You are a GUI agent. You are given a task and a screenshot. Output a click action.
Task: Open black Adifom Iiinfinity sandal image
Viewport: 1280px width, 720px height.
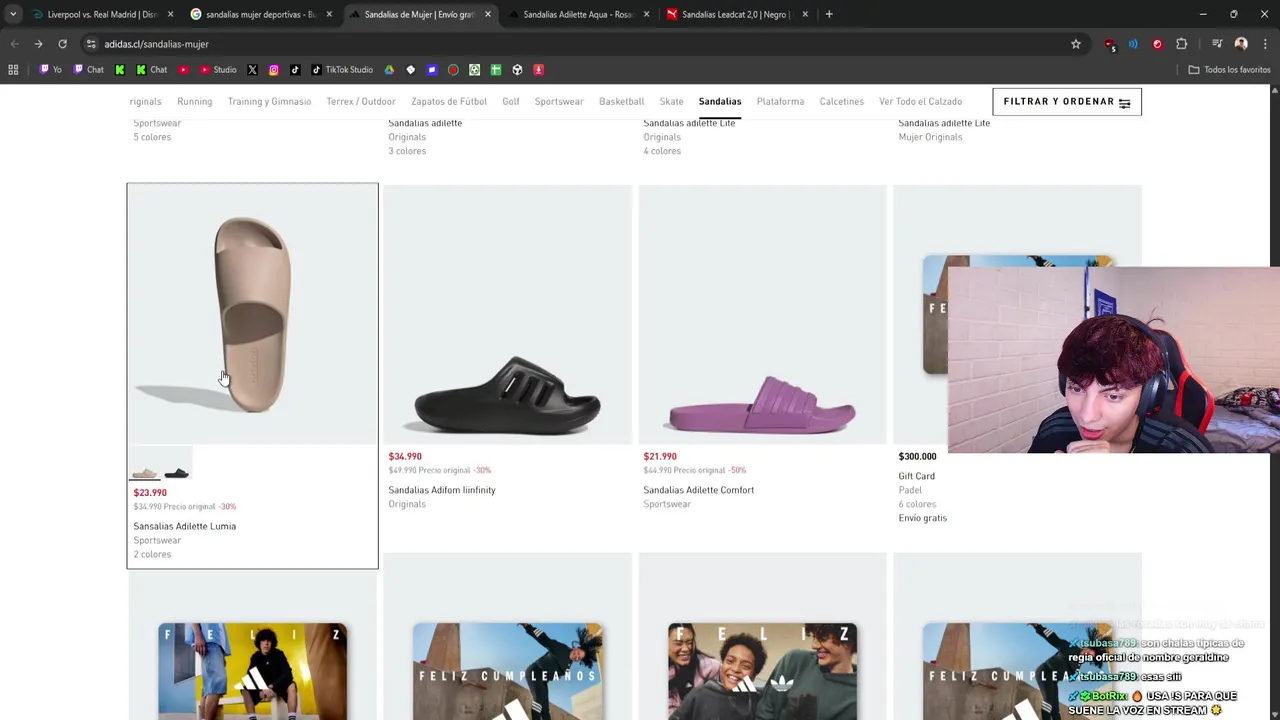(x=507, y=314)
